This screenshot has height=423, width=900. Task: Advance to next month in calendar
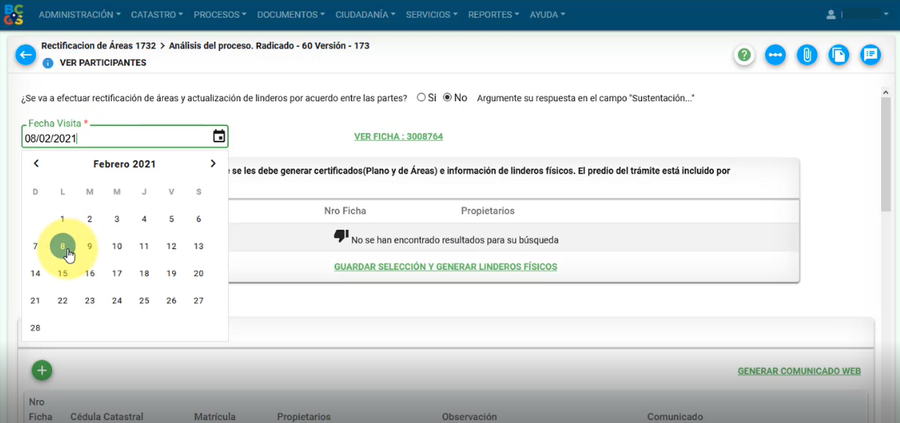tap(213, 164)
